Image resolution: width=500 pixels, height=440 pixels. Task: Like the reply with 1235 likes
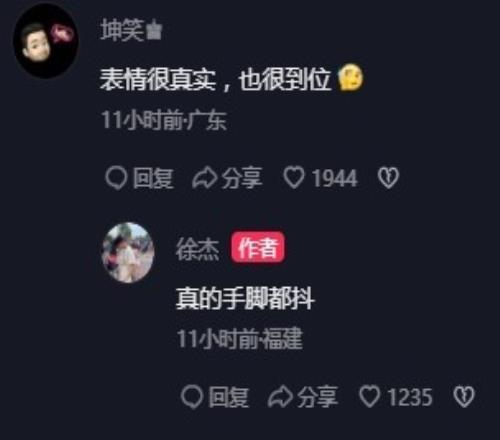(x=369, y=396)
